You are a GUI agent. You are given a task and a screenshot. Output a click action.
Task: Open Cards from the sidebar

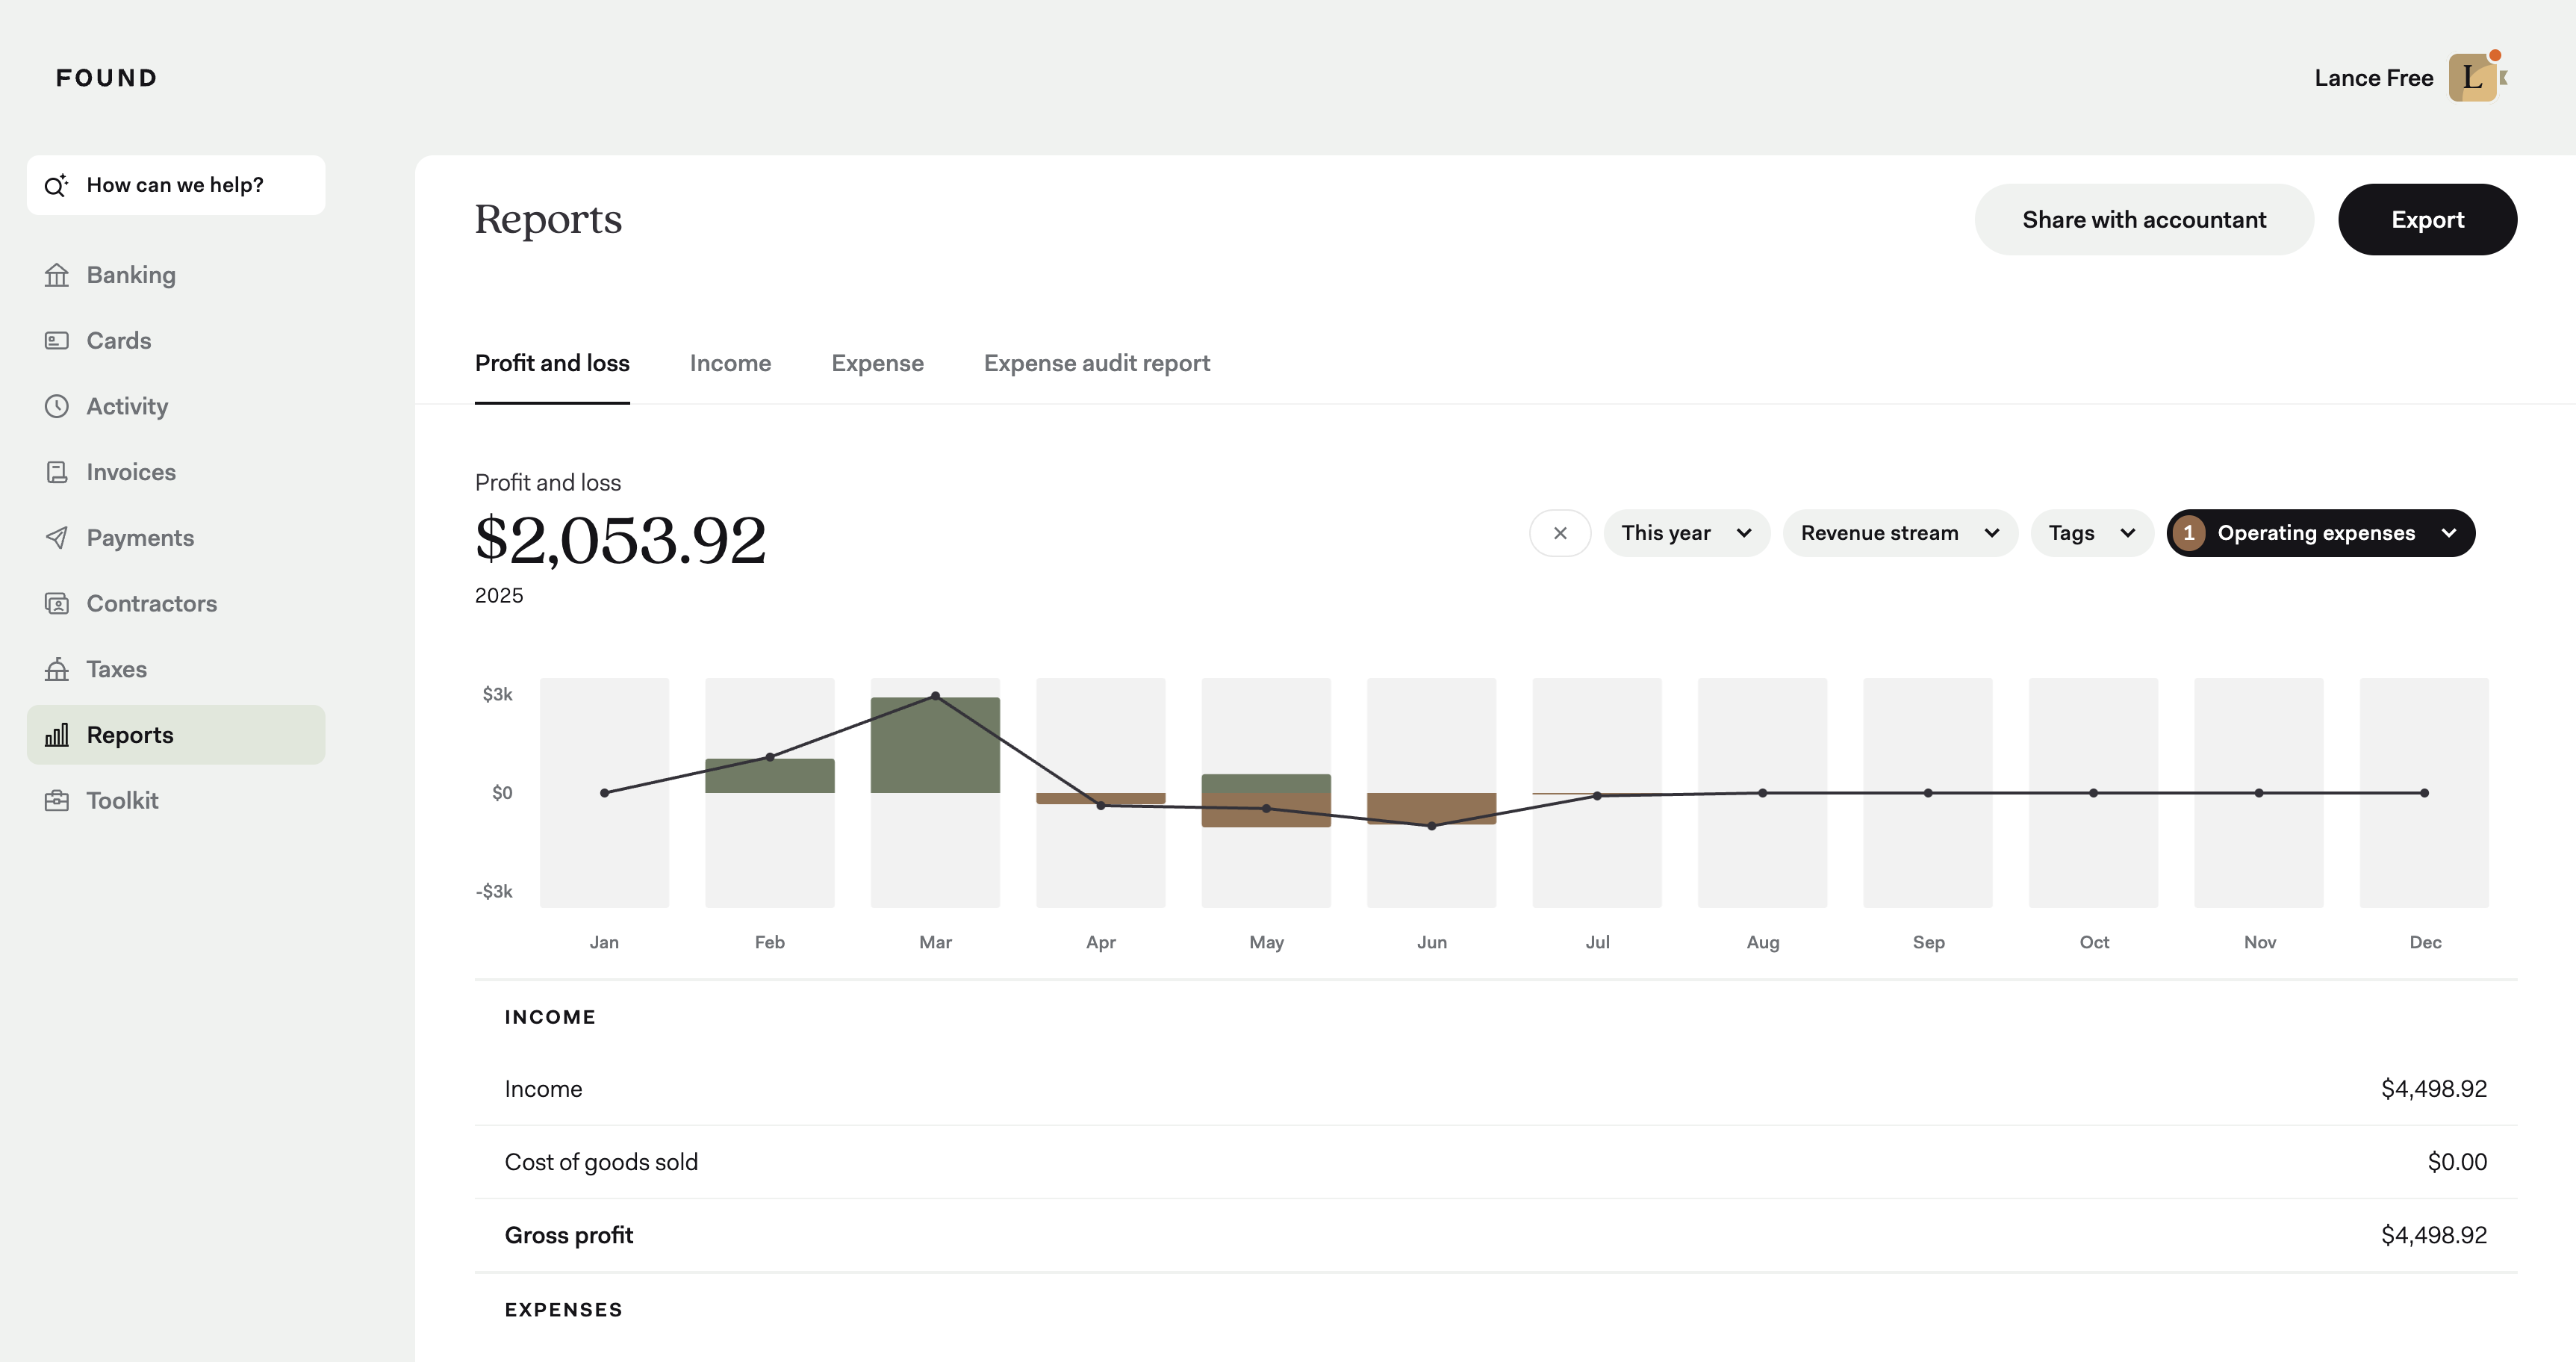pos(176,341)
